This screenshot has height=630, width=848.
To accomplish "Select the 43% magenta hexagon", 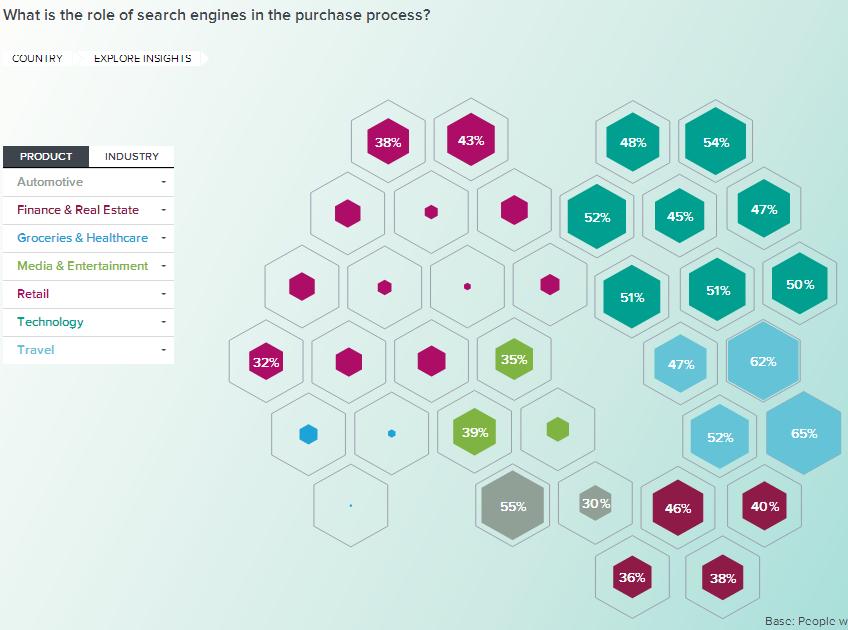I will click(x=471, y=141).
